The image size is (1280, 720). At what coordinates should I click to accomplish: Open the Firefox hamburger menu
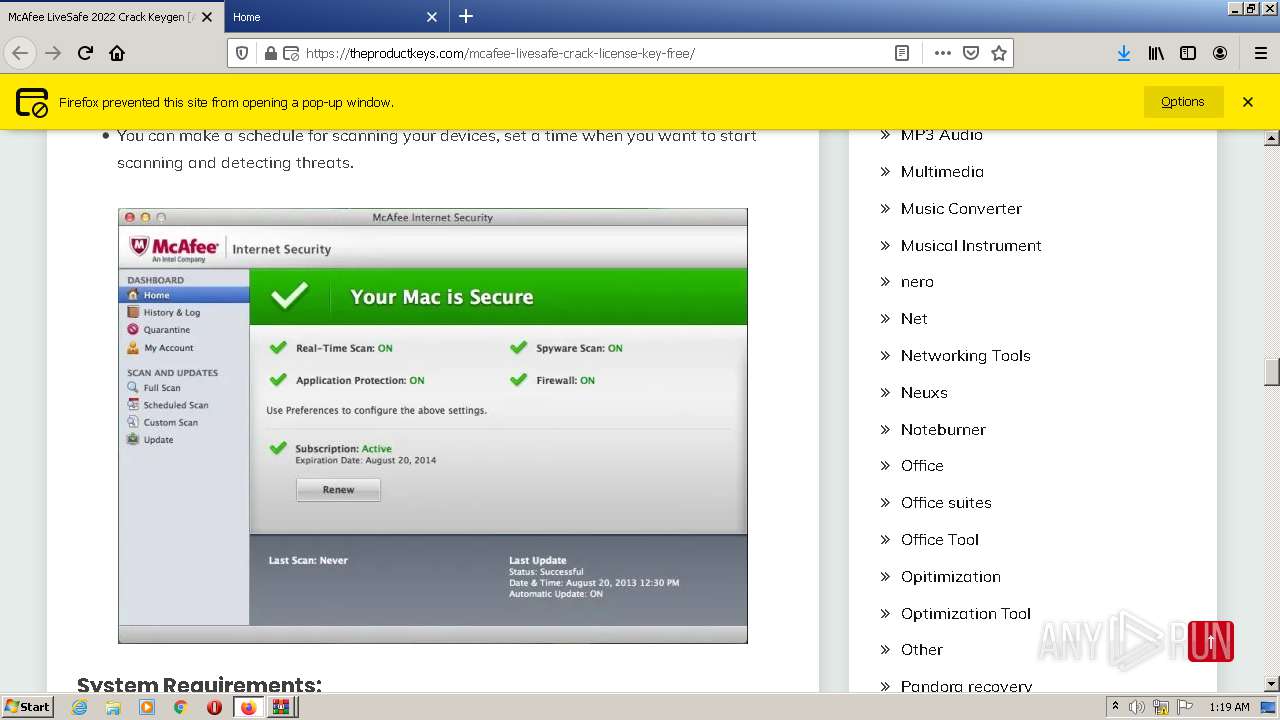click(x=1260, y=53)
